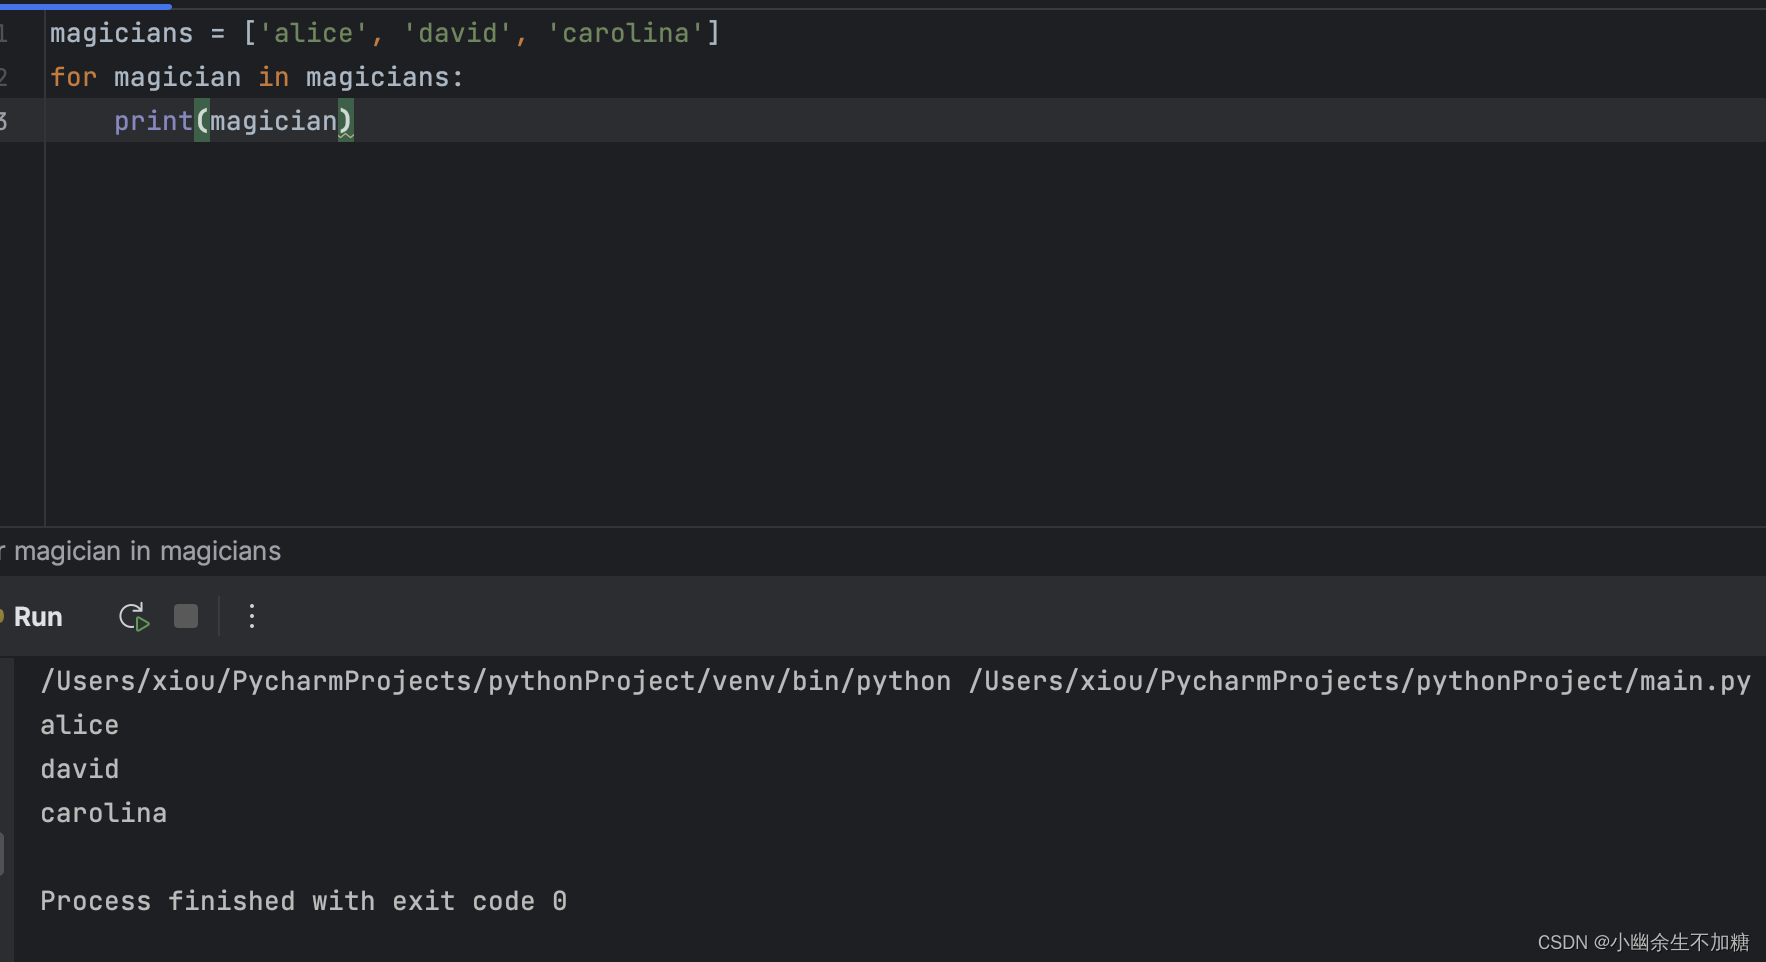Click the interpreter path ending with venv/bin/python

click(x=496, y=681)
